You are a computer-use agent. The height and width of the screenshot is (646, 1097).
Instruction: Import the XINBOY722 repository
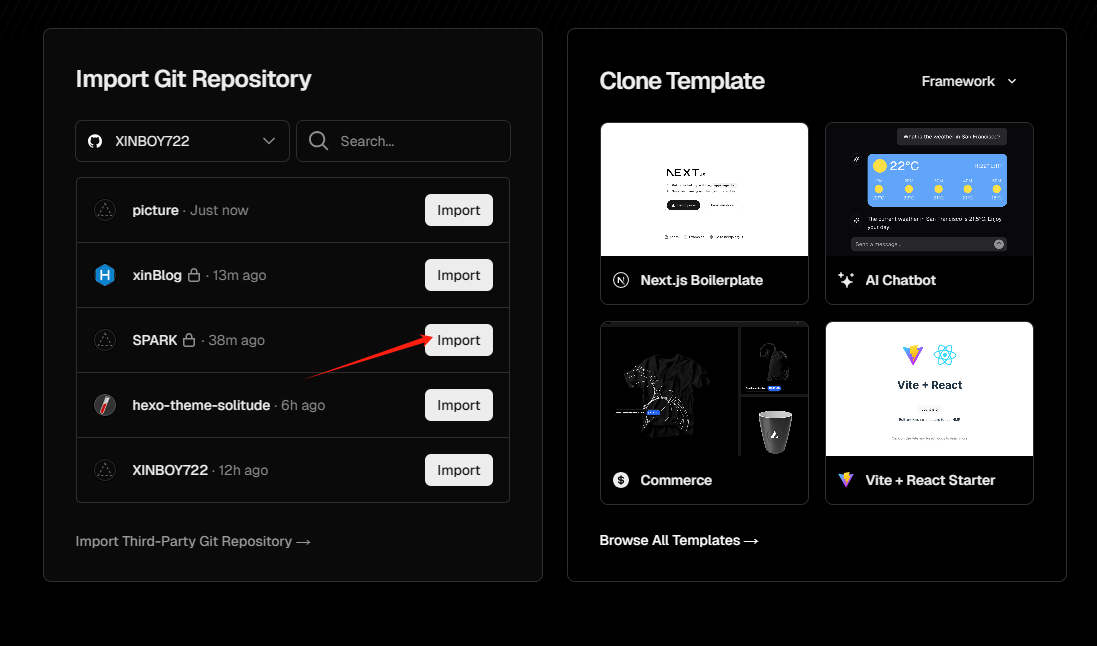(x=459, y=470)
